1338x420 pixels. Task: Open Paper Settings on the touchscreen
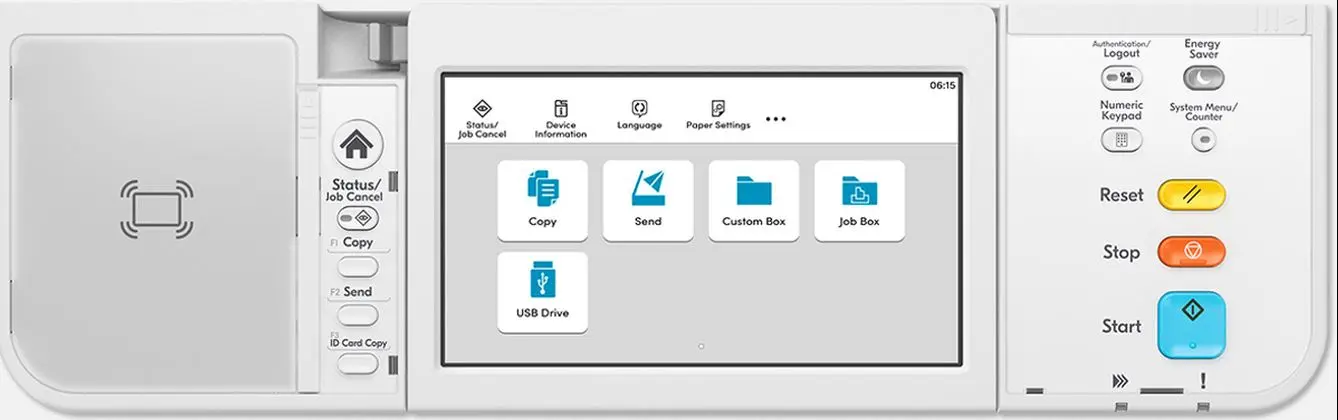pyautogui.click(x=717, y=115)
